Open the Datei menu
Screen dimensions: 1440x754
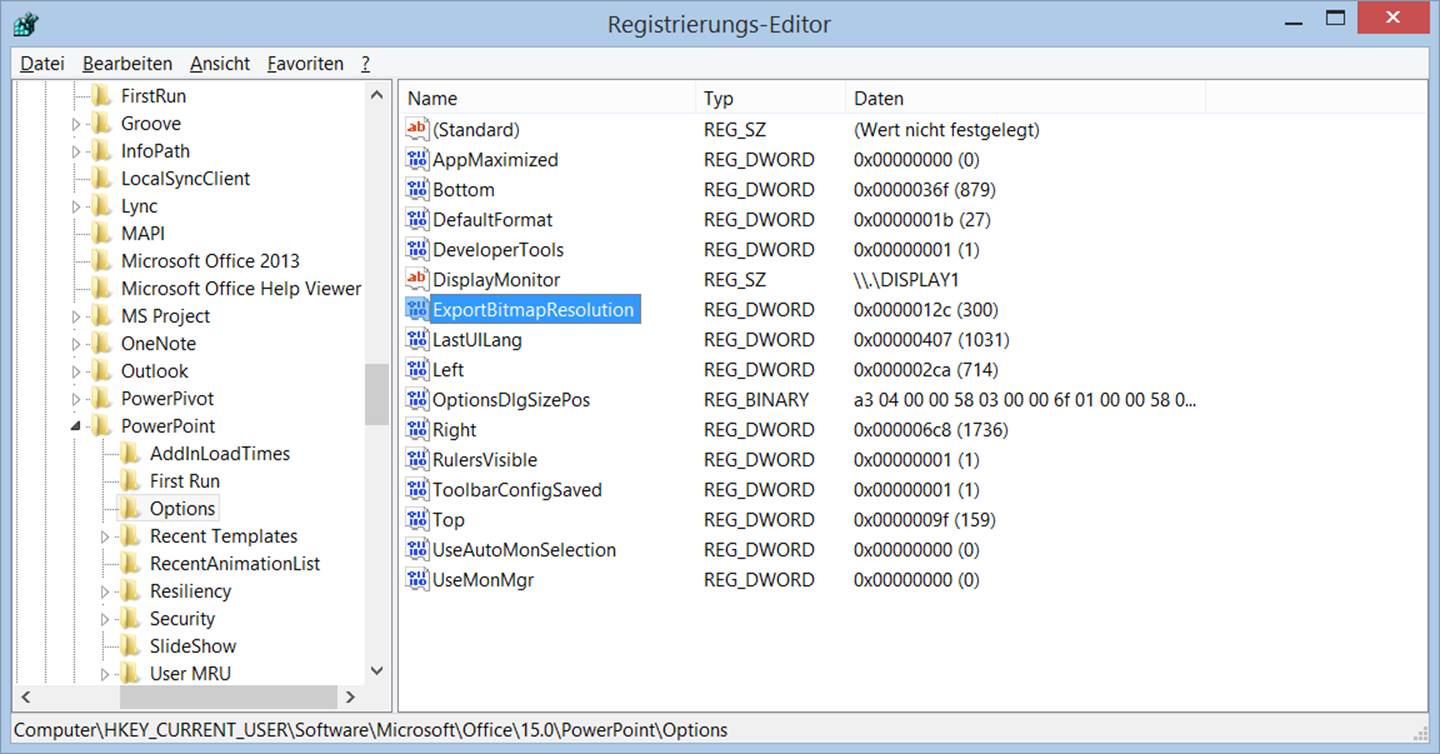(x=42, y=63)
